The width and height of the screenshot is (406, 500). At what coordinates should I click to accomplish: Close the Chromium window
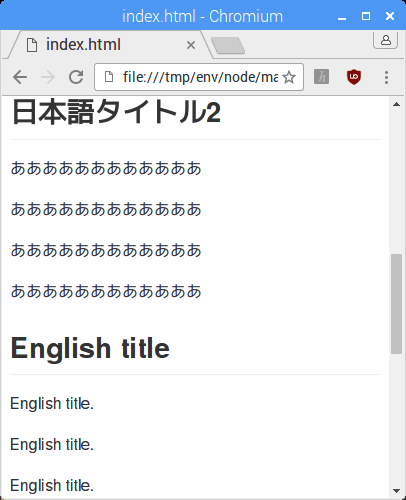[x=390, y=16]
